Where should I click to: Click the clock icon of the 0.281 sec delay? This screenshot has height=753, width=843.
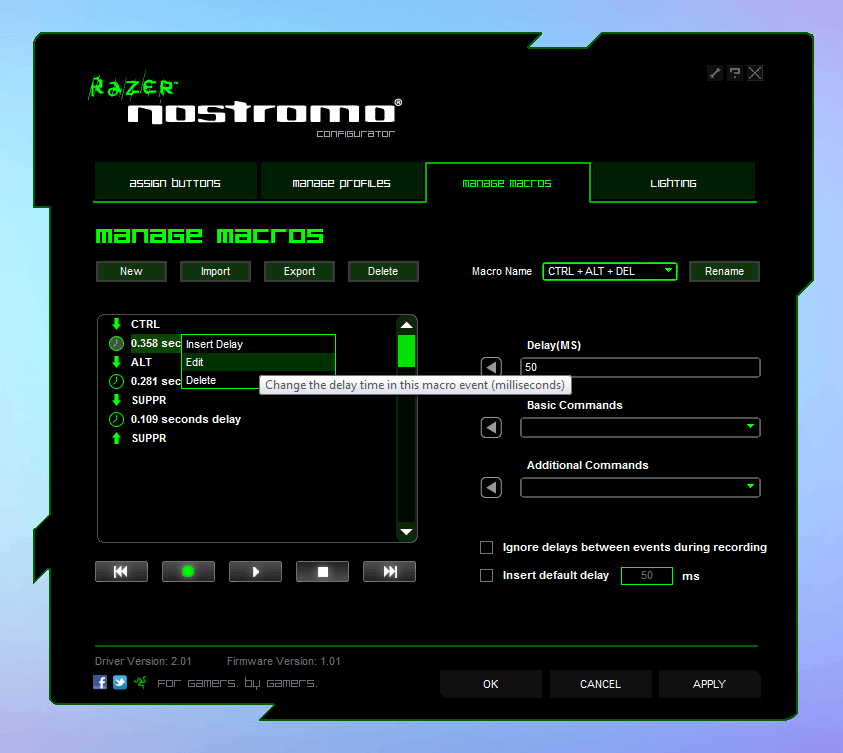(116, 382)
